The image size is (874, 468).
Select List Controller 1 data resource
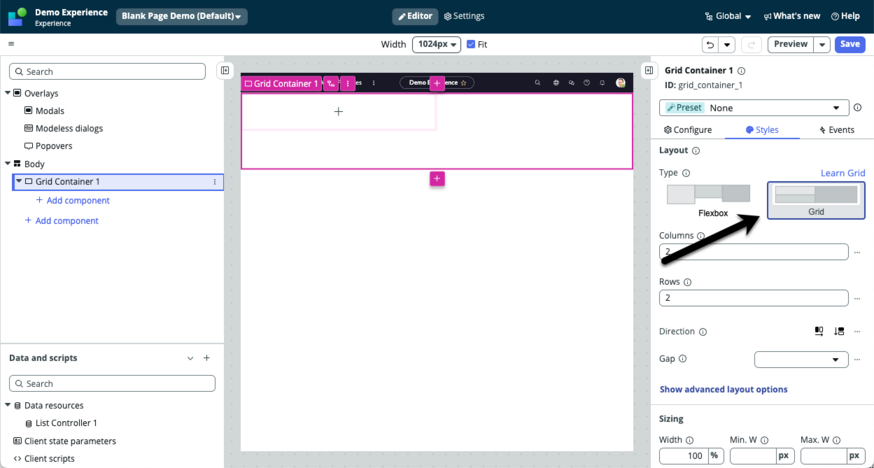coord(61,423)
